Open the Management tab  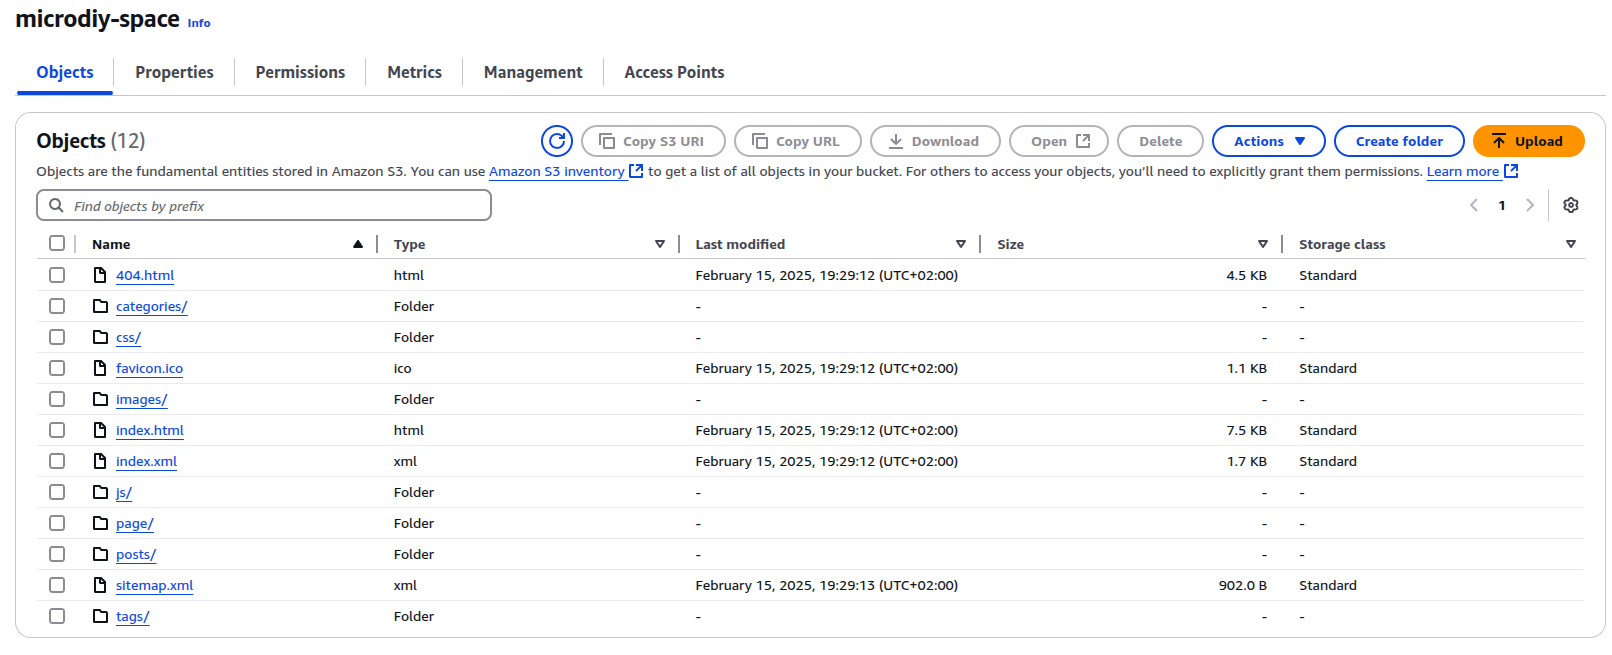pos(532,72)
